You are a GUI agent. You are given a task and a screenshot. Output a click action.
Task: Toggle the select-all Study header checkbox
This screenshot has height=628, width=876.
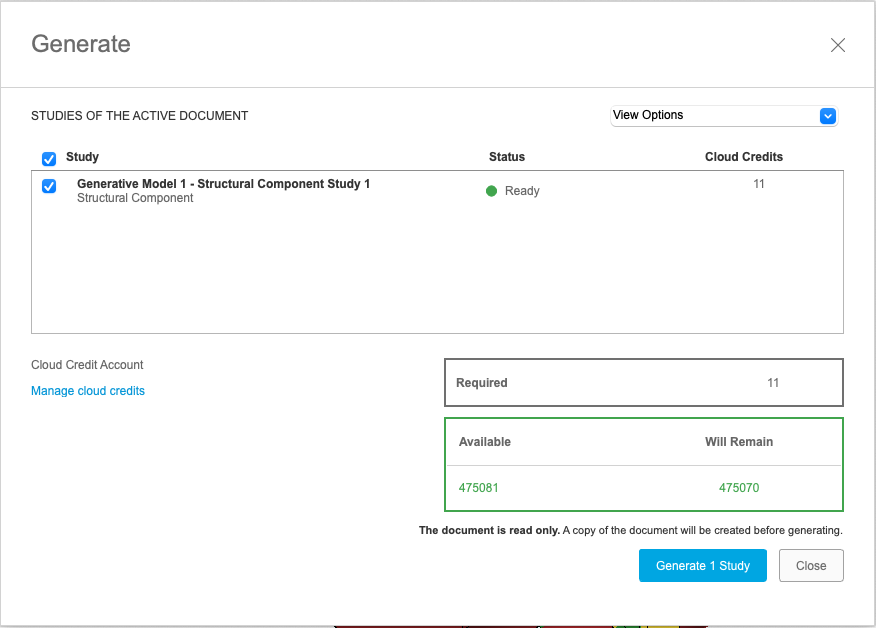[49, 159]
